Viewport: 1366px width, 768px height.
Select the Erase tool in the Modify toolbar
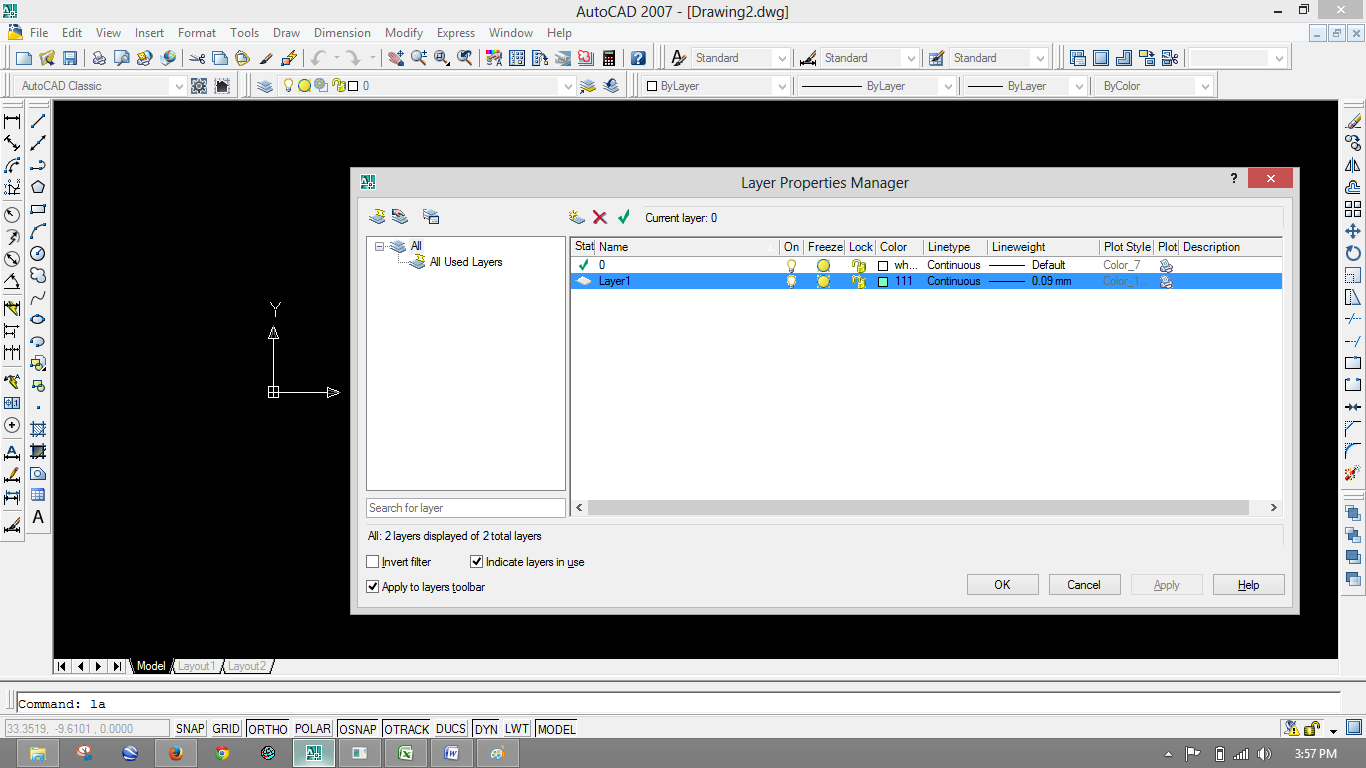tap(1353, 121)
